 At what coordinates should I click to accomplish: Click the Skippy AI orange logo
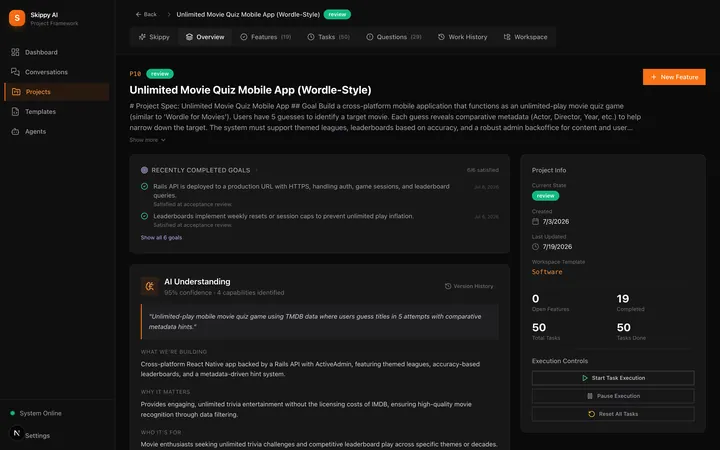coord(17,18)
